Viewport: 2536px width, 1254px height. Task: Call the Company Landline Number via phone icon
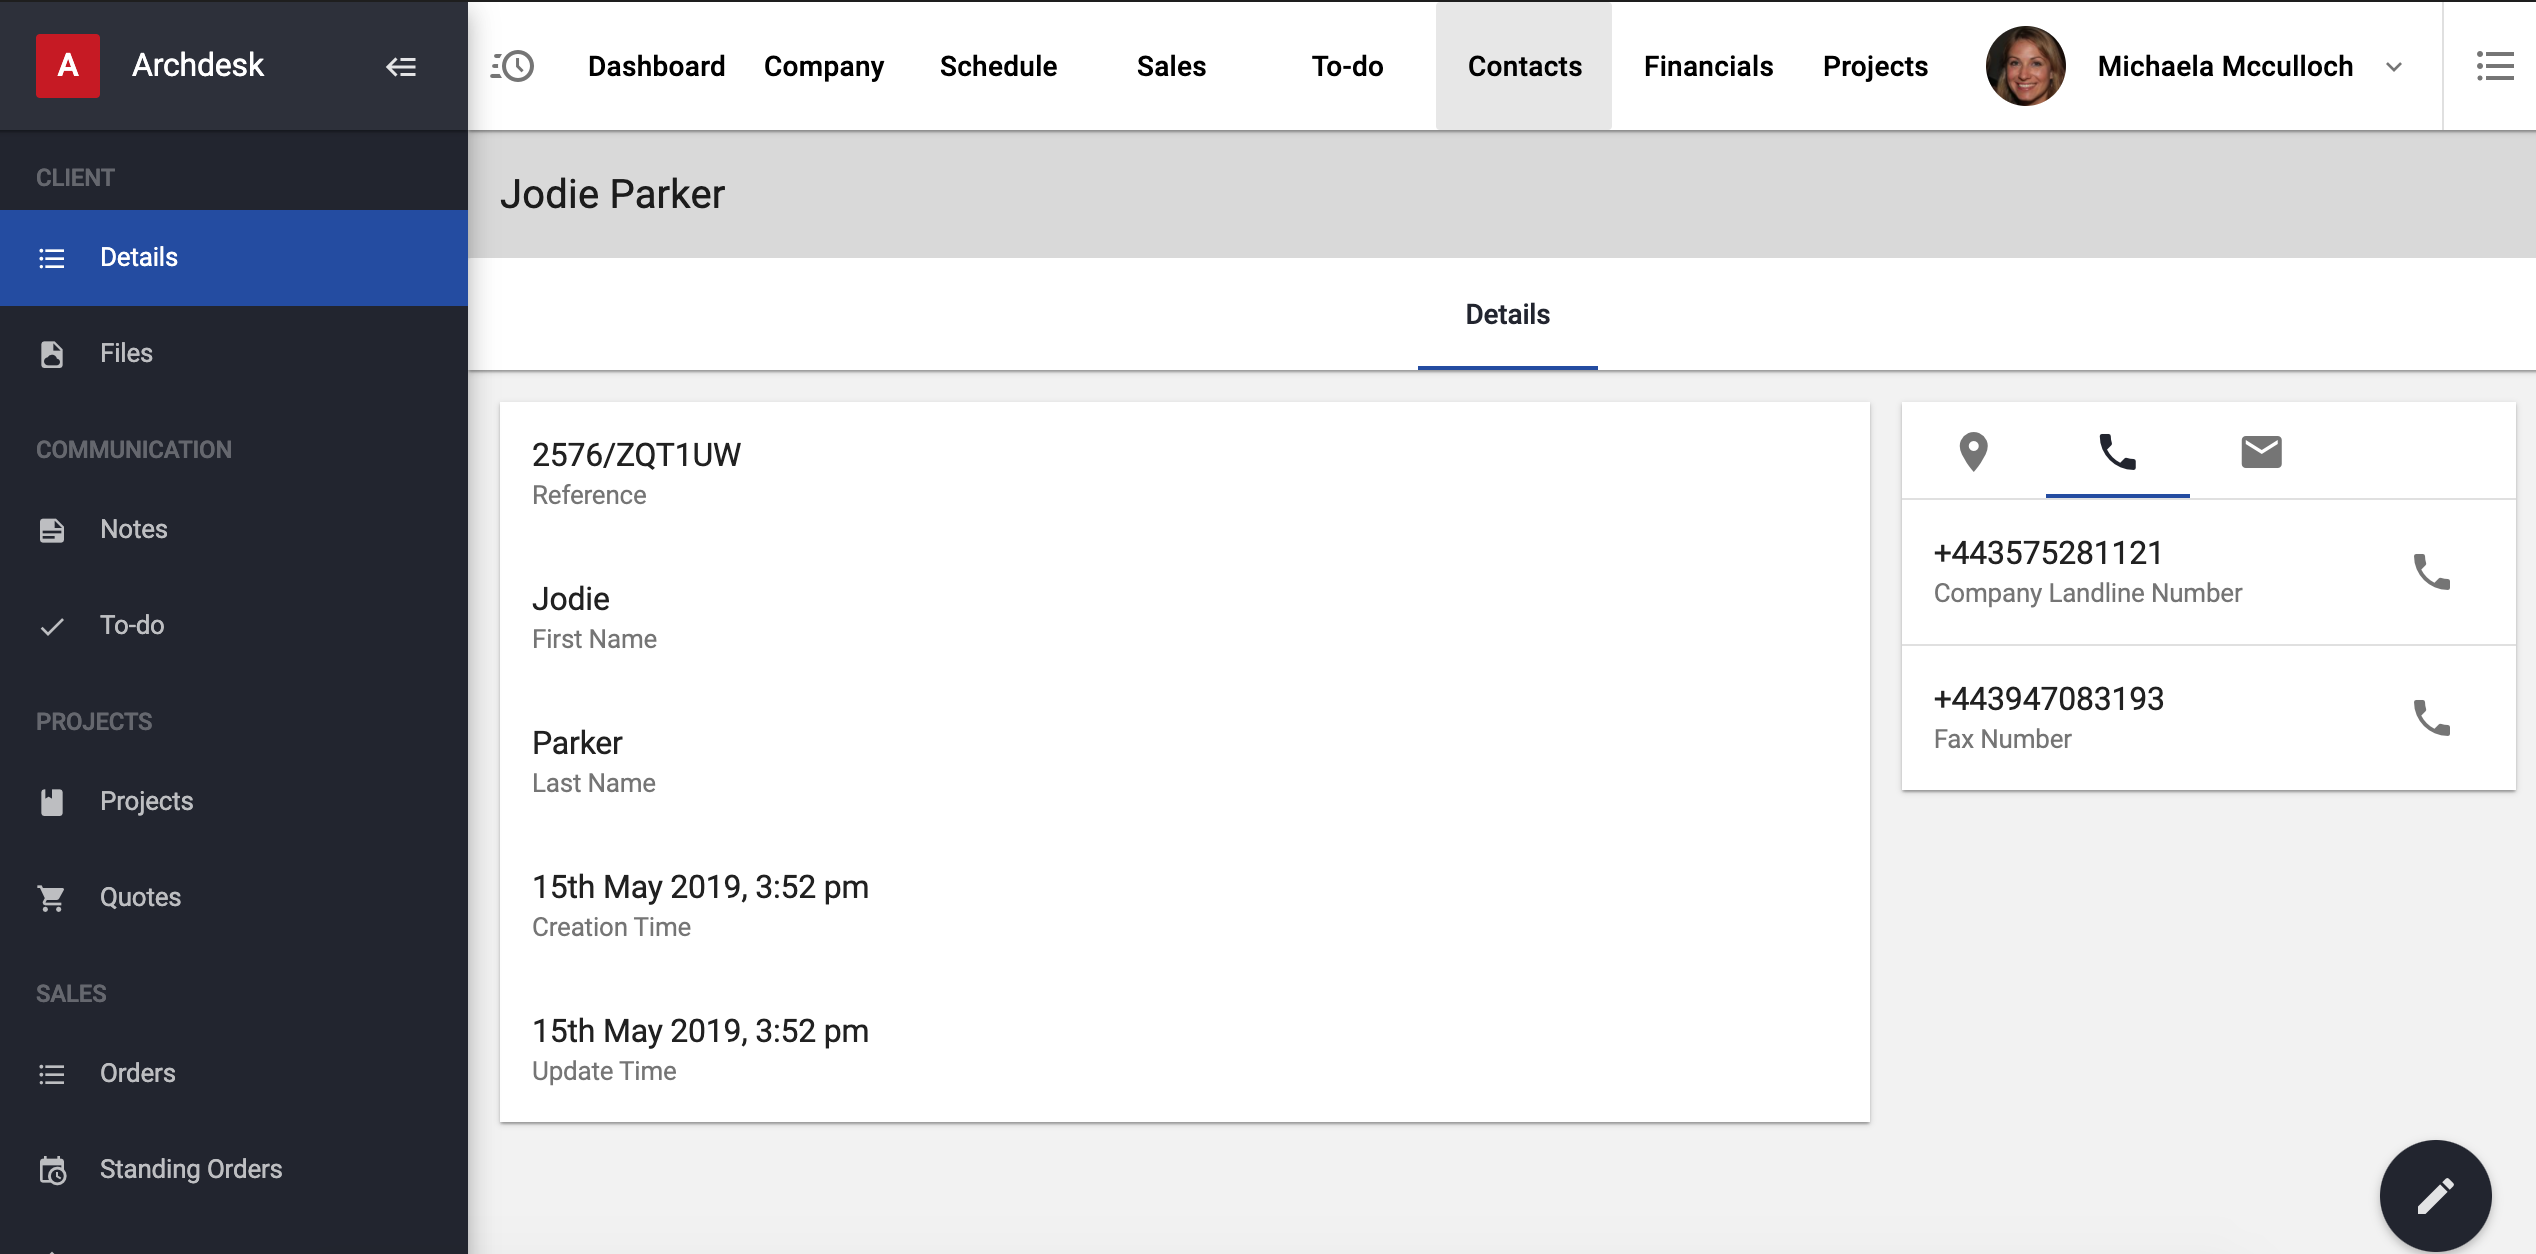2432,571
